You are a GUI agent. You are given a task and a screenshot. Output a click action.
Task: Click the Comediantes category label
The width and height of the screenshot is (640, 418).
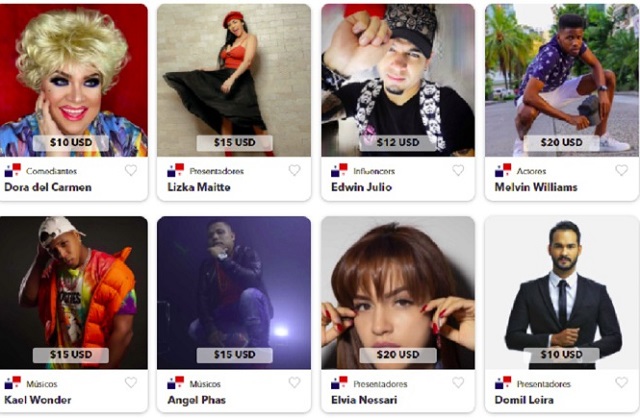click(x=51, y=171)
